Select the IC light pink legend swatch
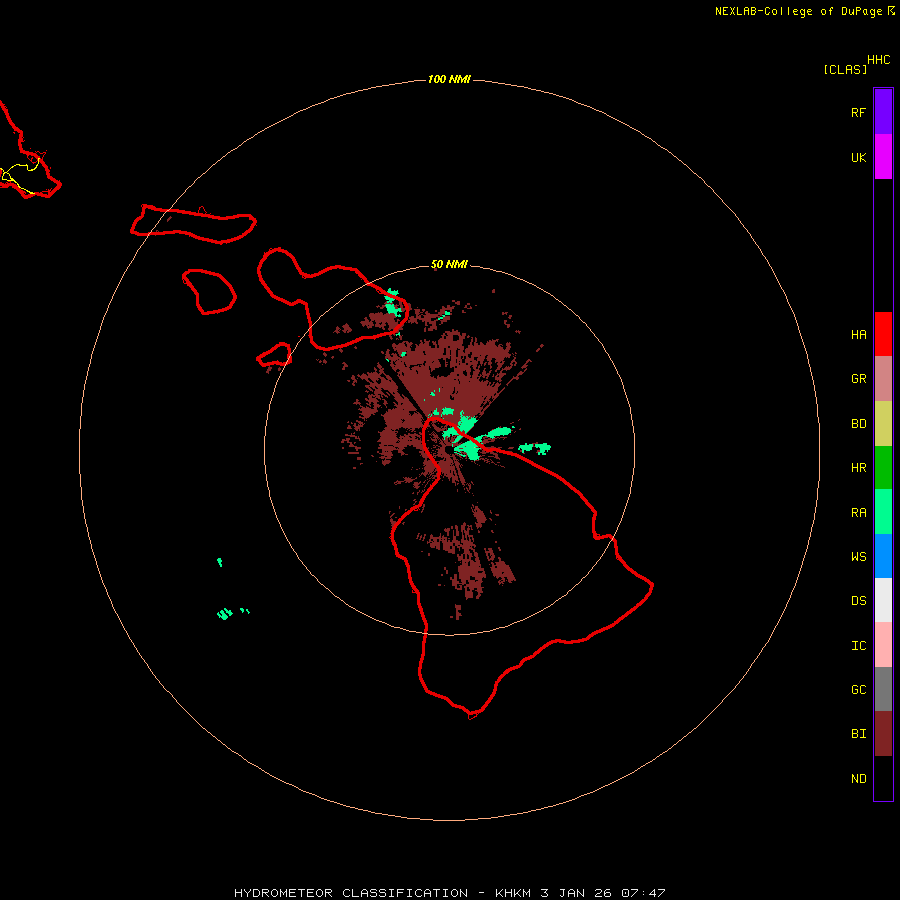 point(883,645)
